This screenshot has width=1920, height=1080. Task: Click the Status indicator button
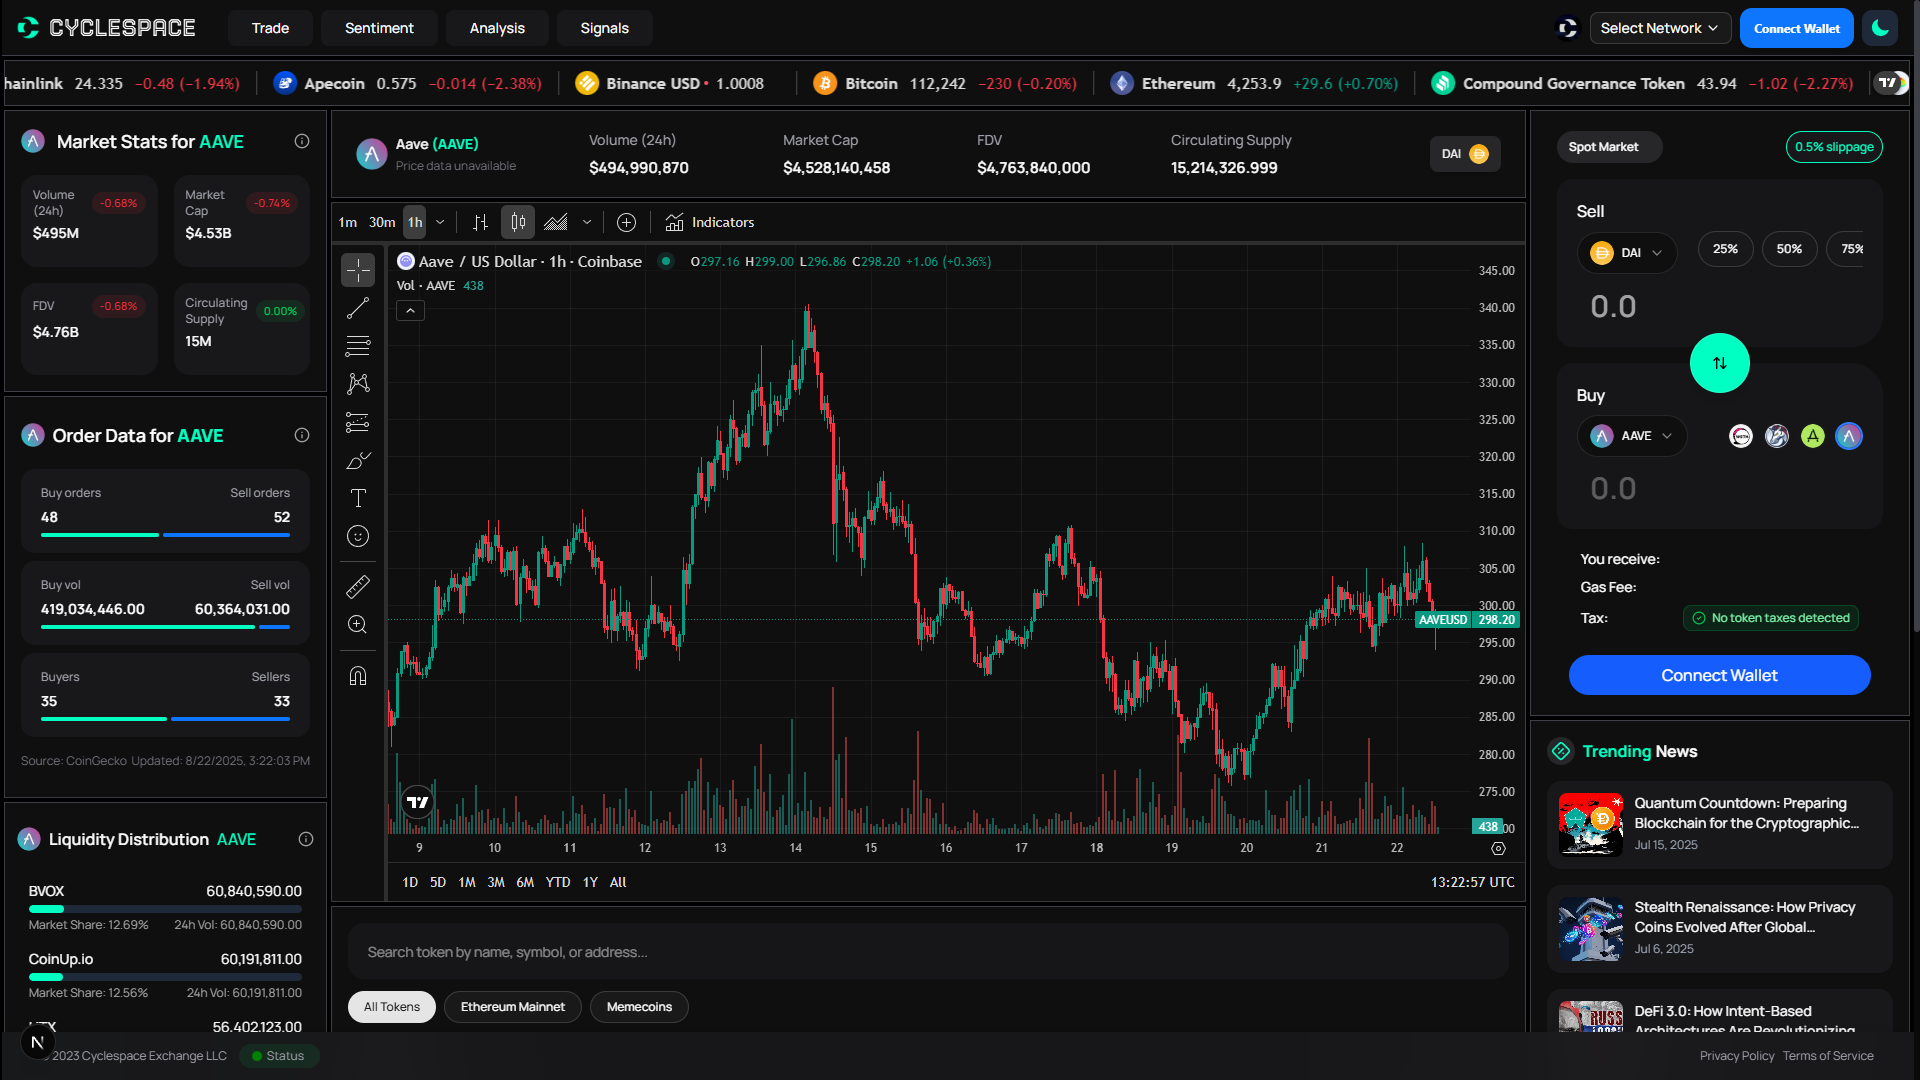pos(279,1056)
